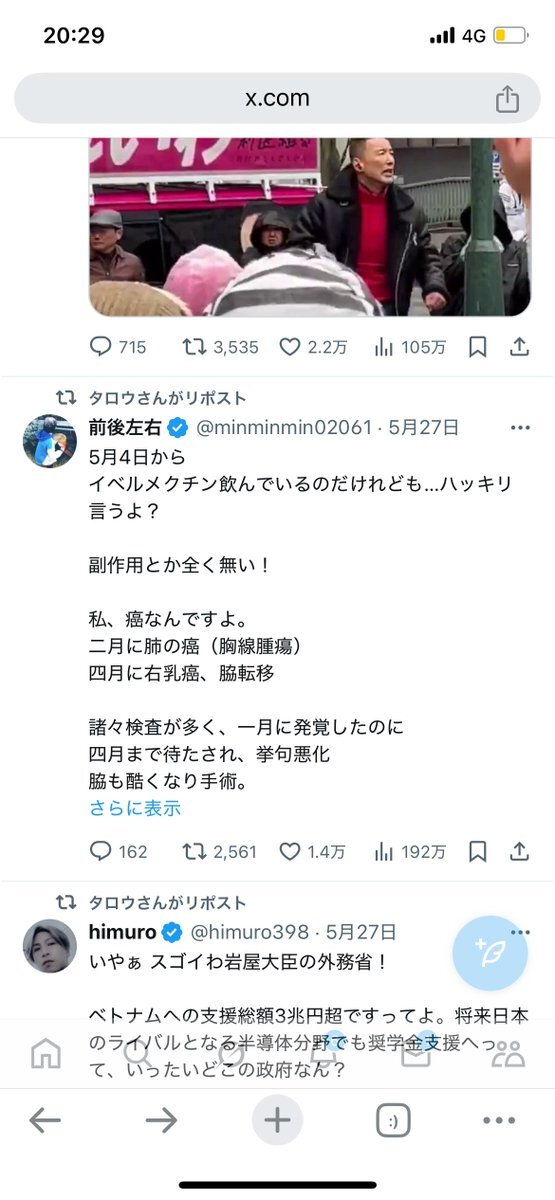This screenshot has height=1200, width=555.
Task: Like the ivermectin tweet with 1.4万 likes
Action: point(290,851)
